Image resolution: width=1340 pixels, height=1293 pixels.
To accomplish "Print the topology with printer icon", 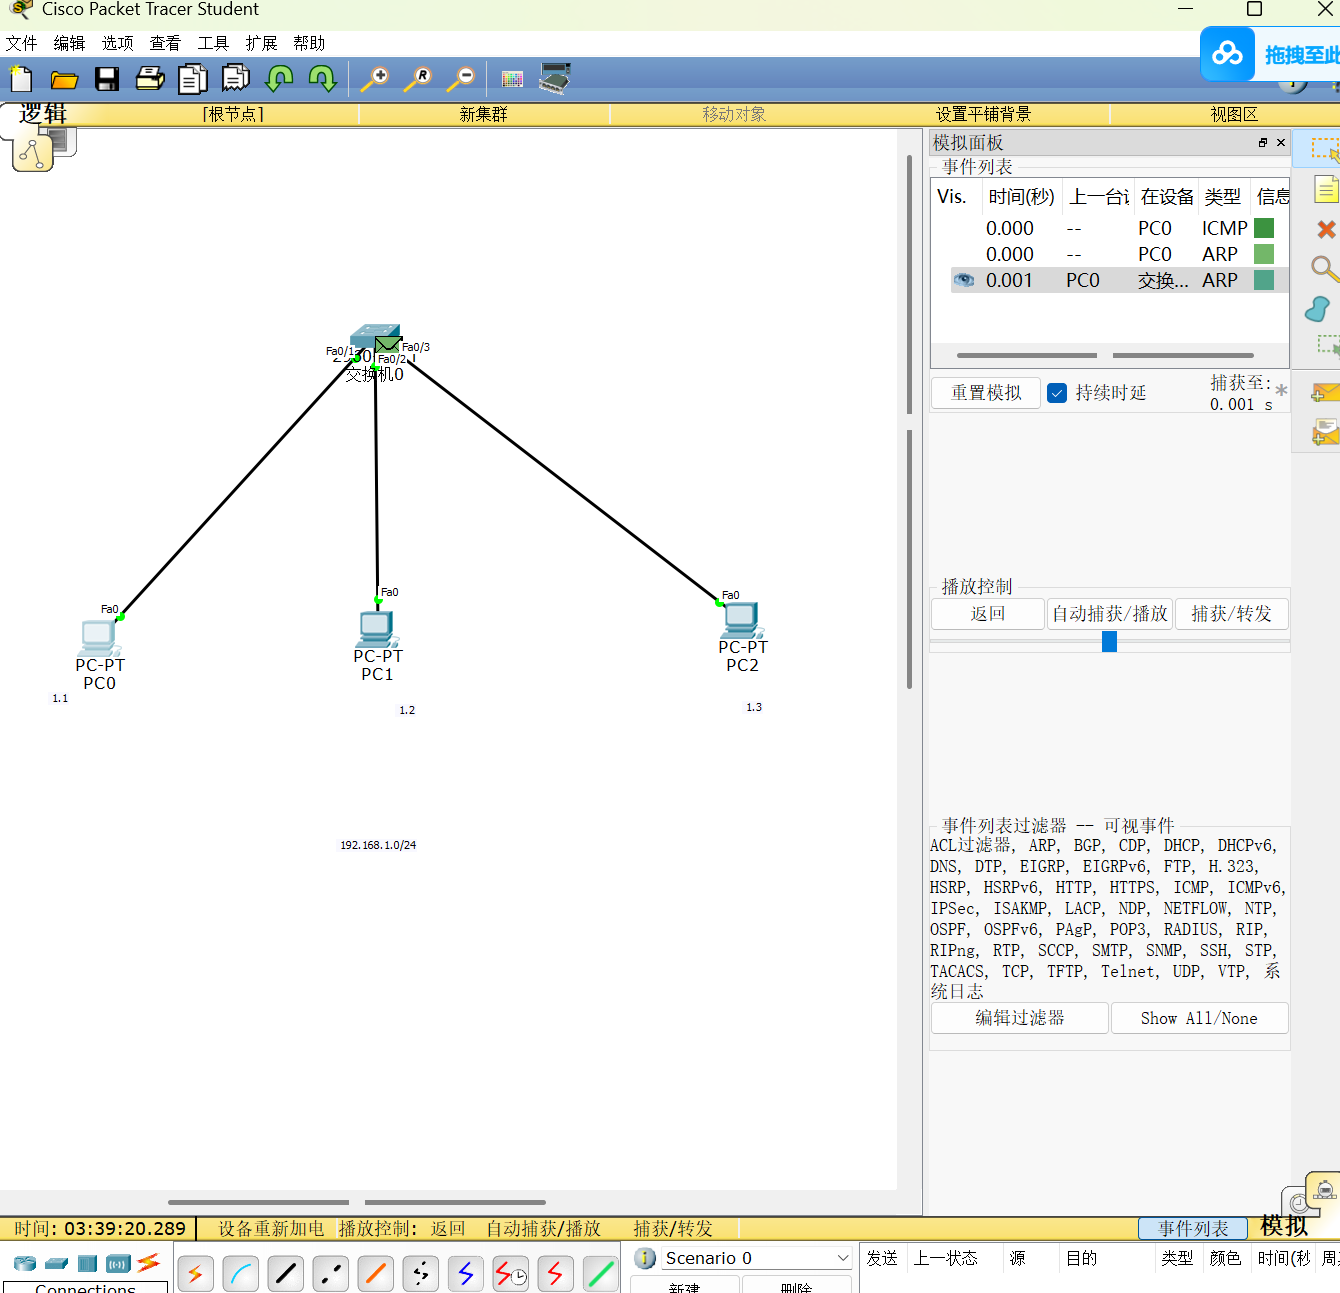I will [x=150, y=79].
